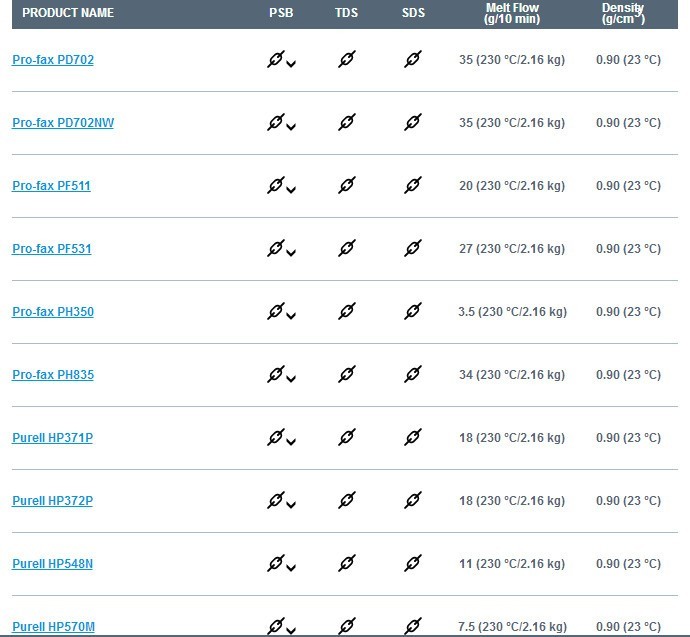This screenshot has width=690, height=637.
Task: Expand the PSB dropdown arrow for Pro-fax PD702NW
Action: point(291,127)
